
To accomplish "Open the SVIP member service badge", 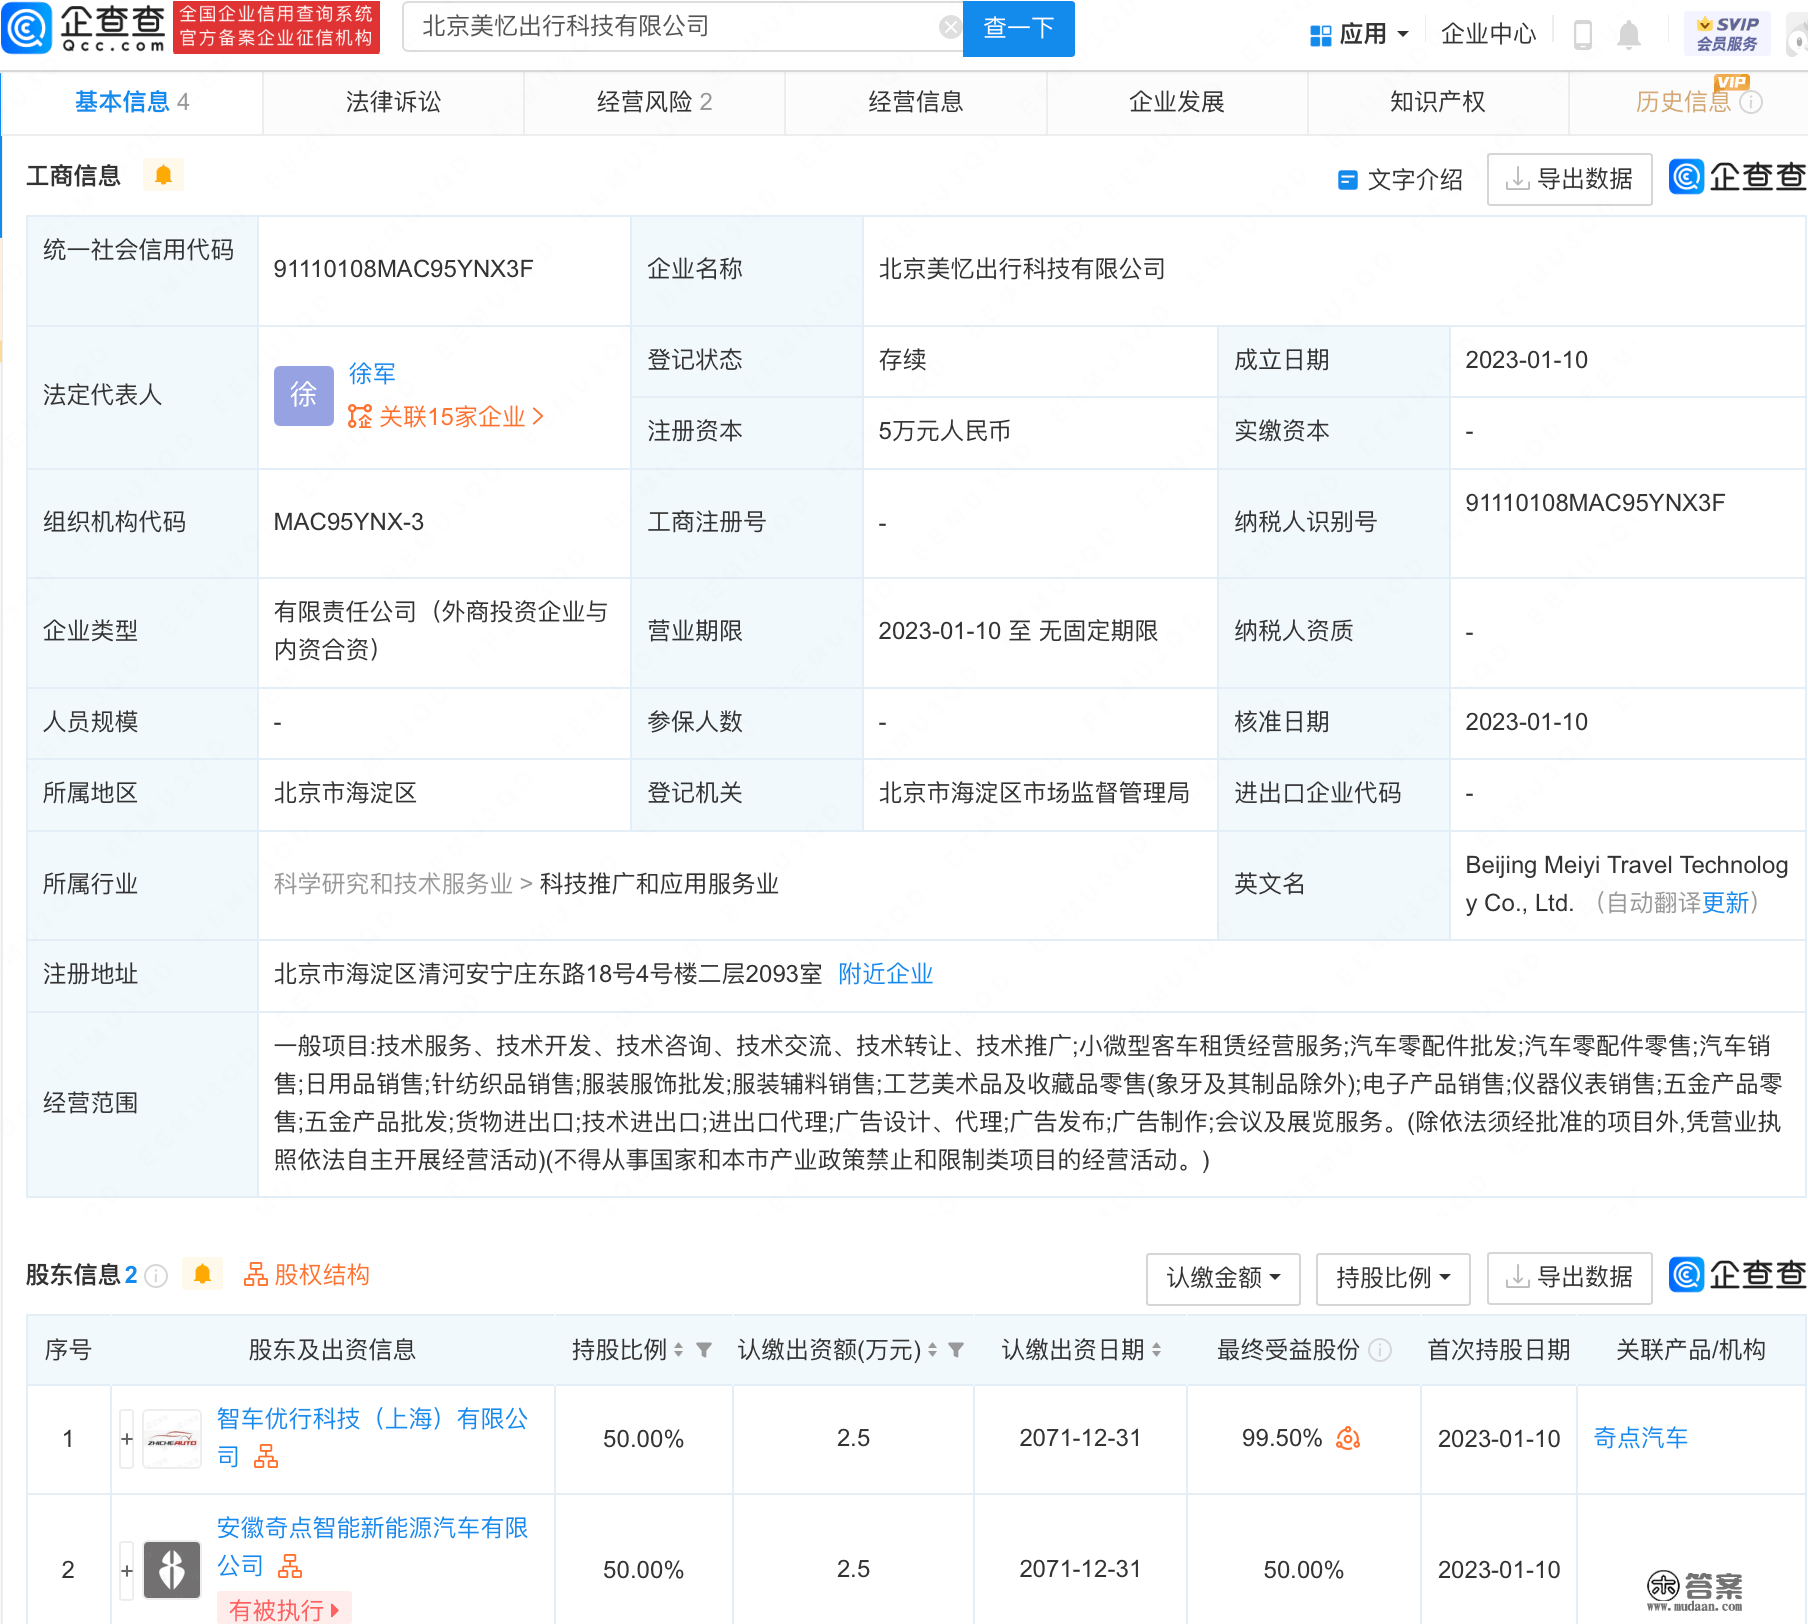I will tap(1727, 33).
